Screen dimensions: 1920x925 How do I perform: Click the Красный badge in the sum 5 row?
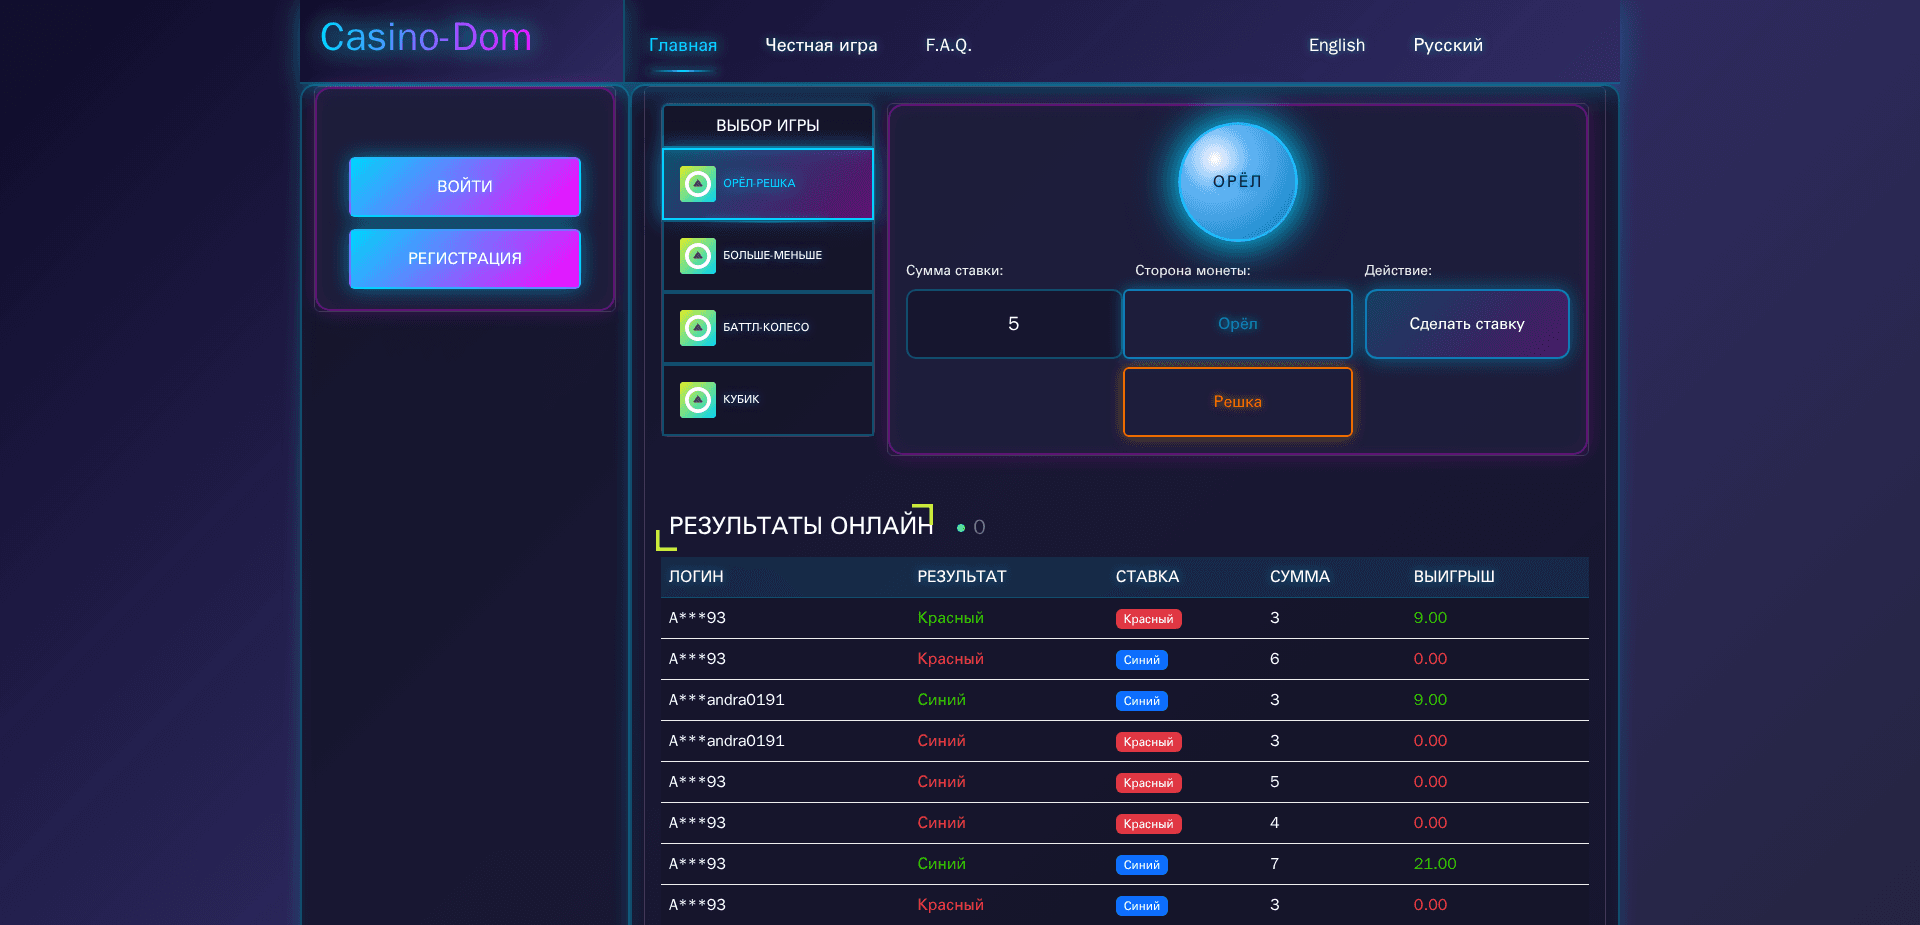pyautogui.click(x=1149, y=783)
